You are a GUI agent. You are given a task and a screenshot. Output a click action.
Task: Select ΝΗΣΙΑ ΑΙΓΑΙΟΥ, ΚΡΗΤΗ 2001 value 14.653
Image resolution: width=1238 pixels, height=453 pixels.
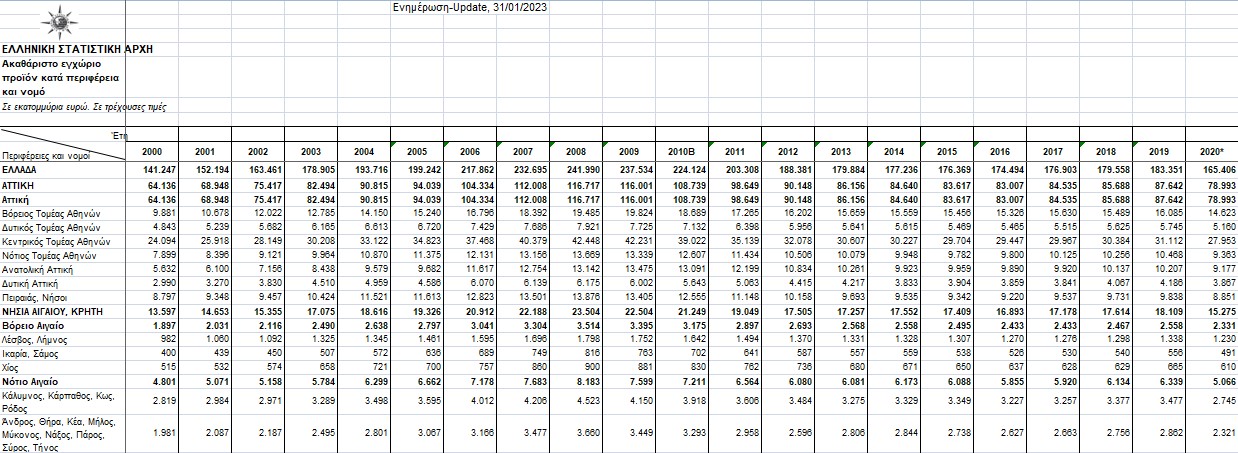click(217, 312)
